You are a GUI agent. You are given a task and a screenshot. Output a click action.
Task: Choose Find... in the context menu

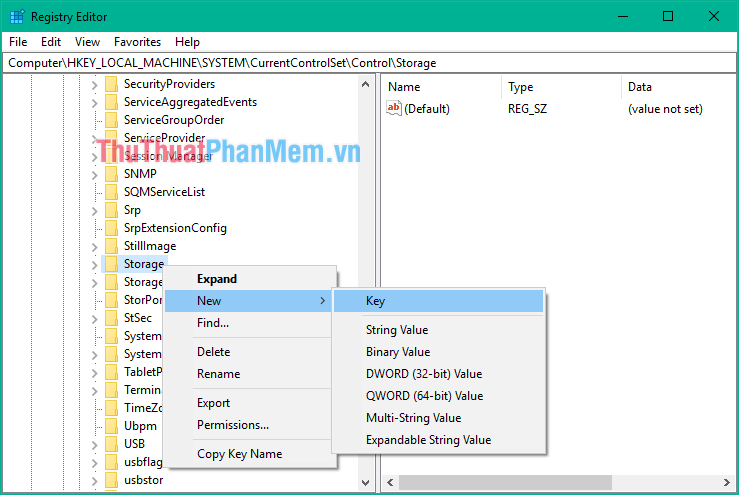click(x=250, y=323)
